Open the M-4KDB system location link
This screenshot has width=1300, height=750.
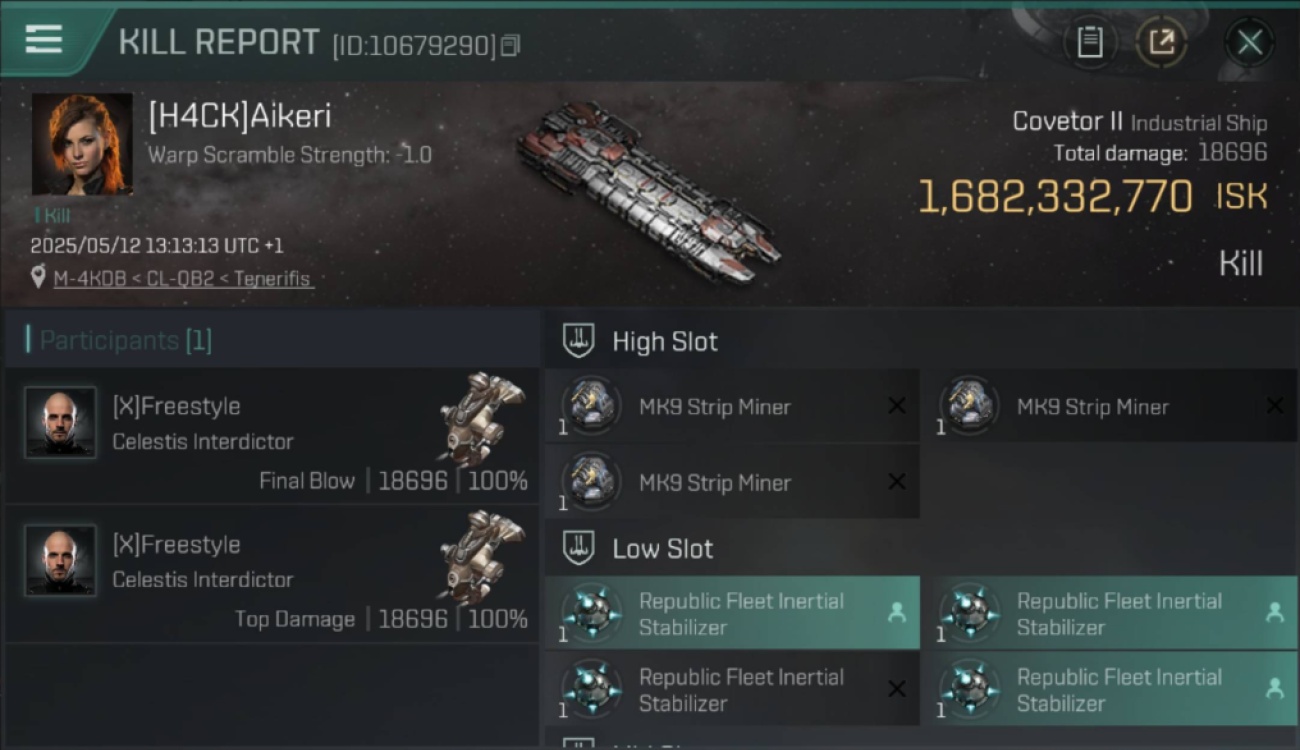tap(89, 279)
